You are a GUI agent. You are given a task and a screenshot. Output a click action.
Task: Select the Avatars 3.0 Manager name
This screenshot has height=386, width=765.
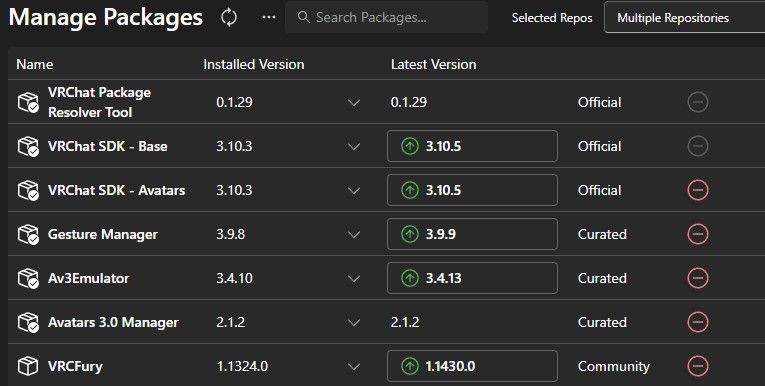[x=113, y=322]
